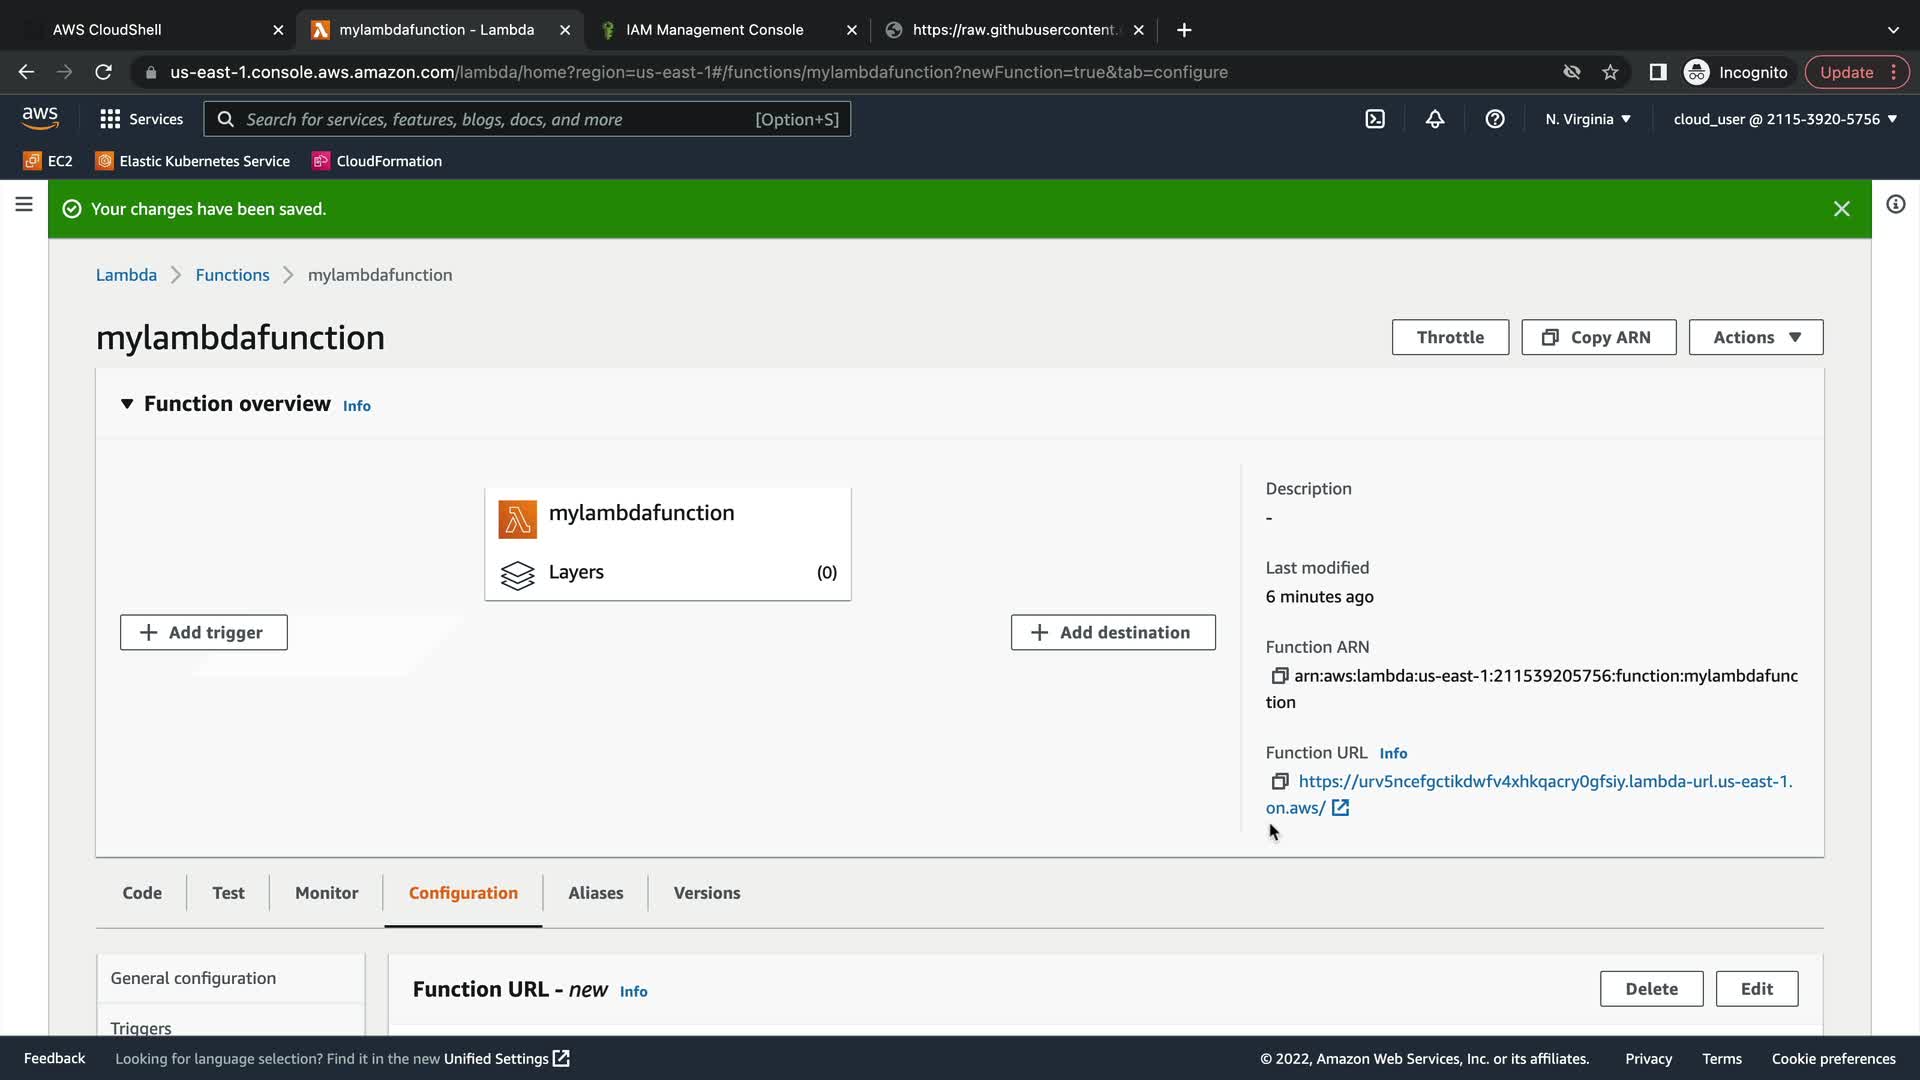Switch to the Monitor tab
This screenshot has height=1080, width=1920.
[x=326, y=893]
